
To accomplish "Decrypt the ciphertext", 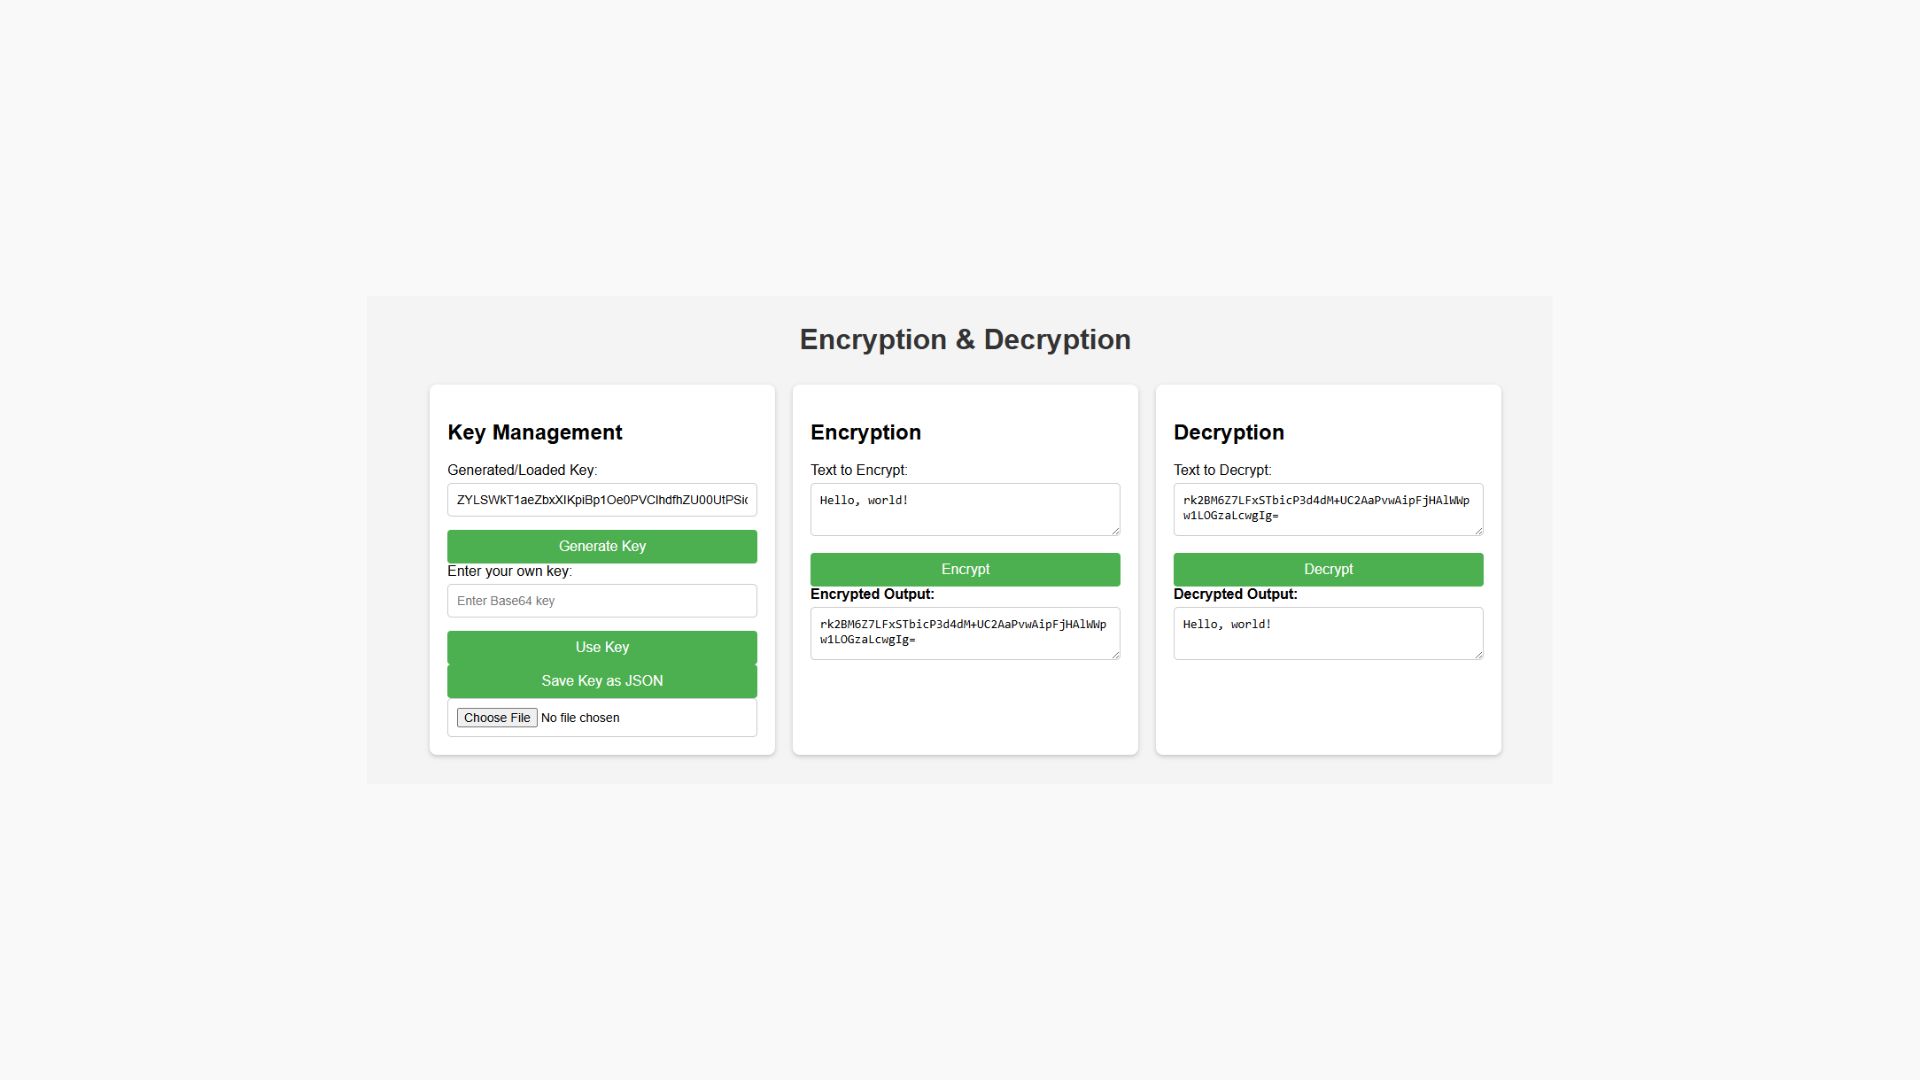I will coord(1328,569).
